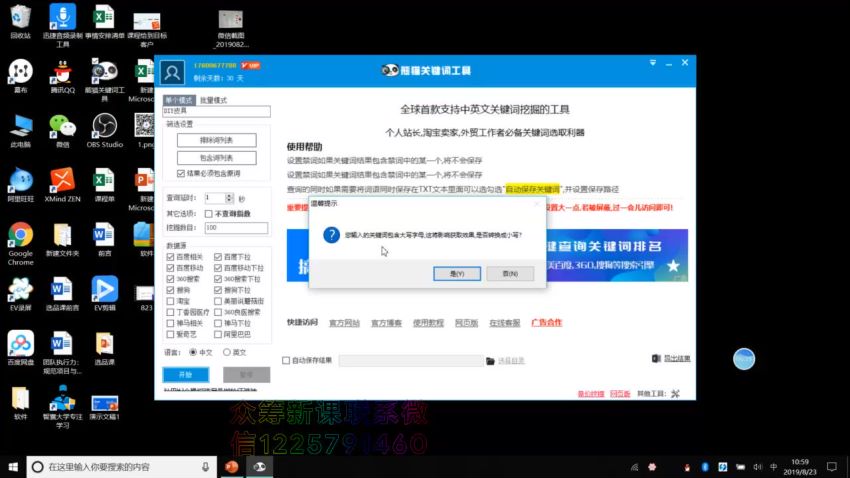Open the 官方网站 quick link
This screenshot has height=478, width=850.
click(344, 323)
